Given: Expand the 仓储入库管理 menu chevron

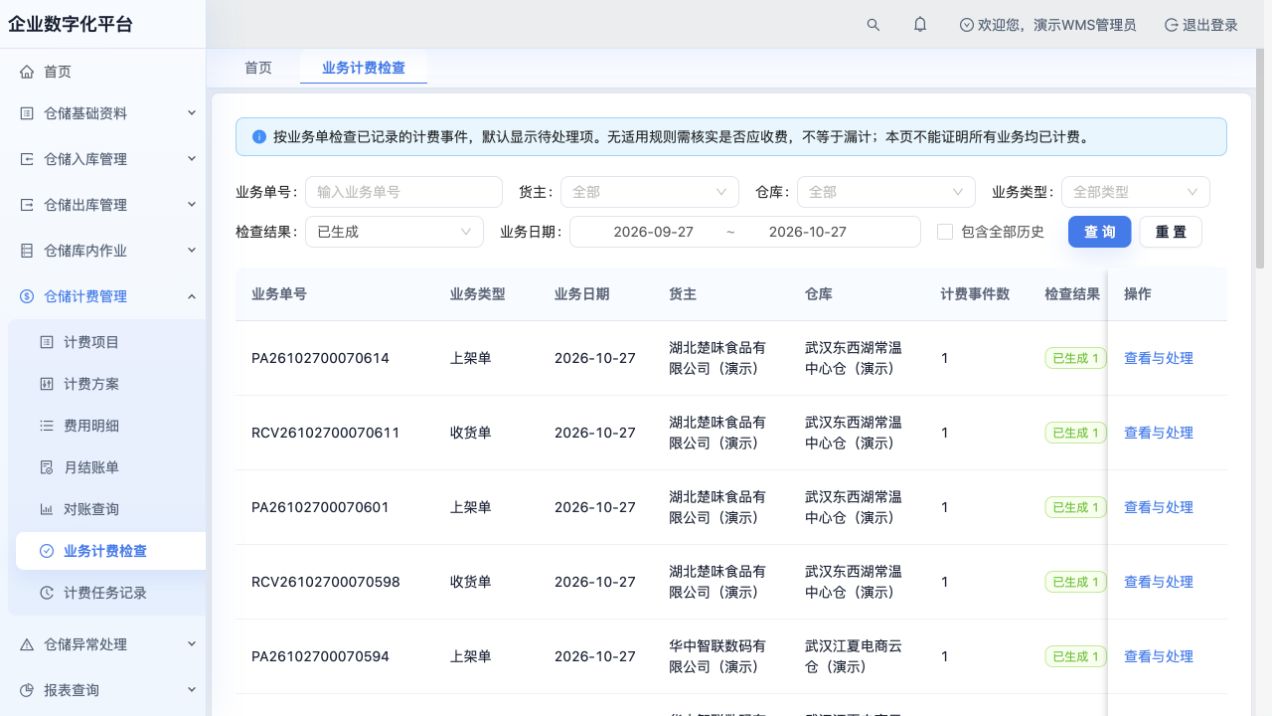Looking at the screenshot, I should (x=192, y=158).
